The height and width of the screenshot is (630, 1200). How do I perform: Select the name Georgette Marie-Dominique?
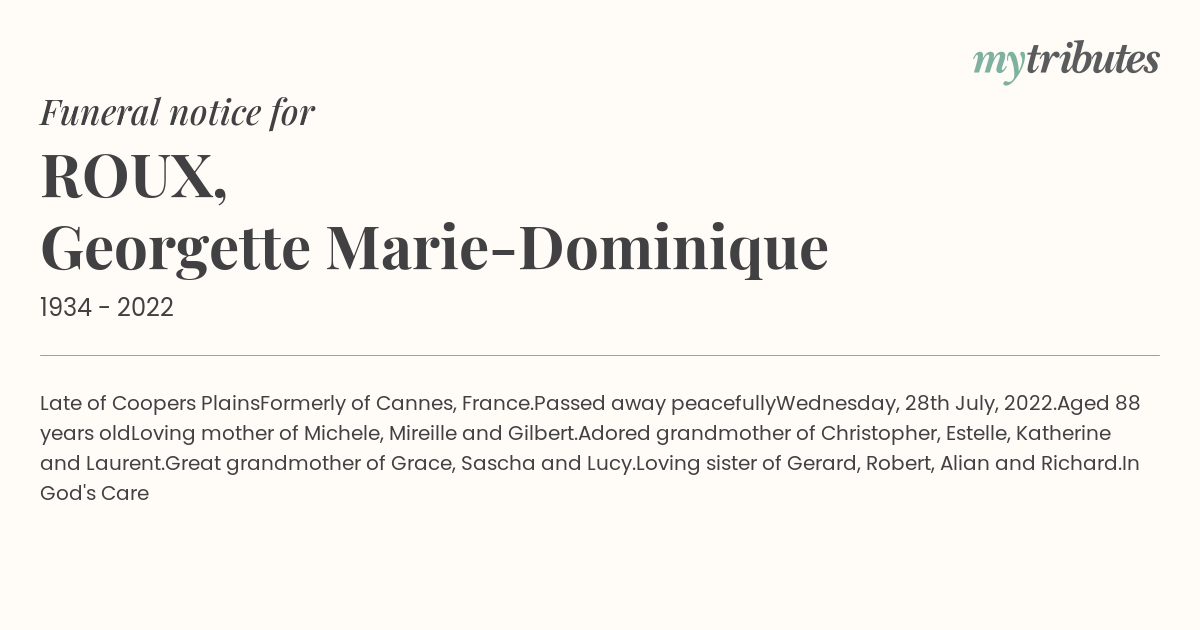[434, 249]
